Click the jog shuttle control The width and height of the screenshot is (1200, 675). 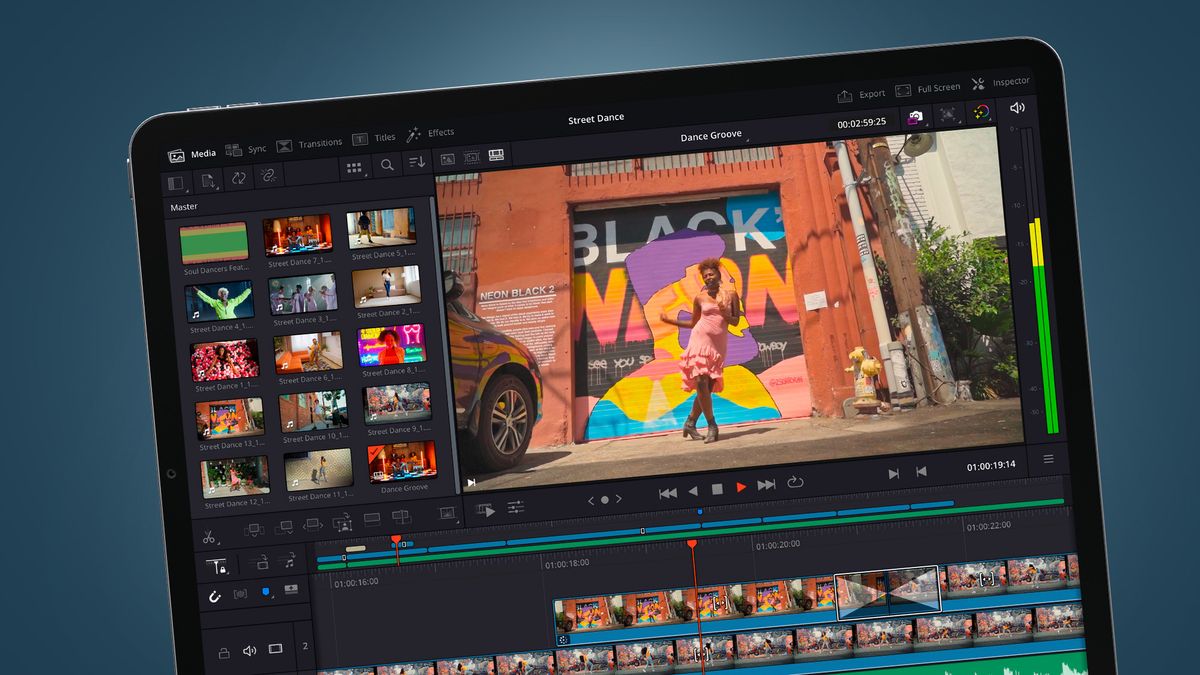[605, 499]
